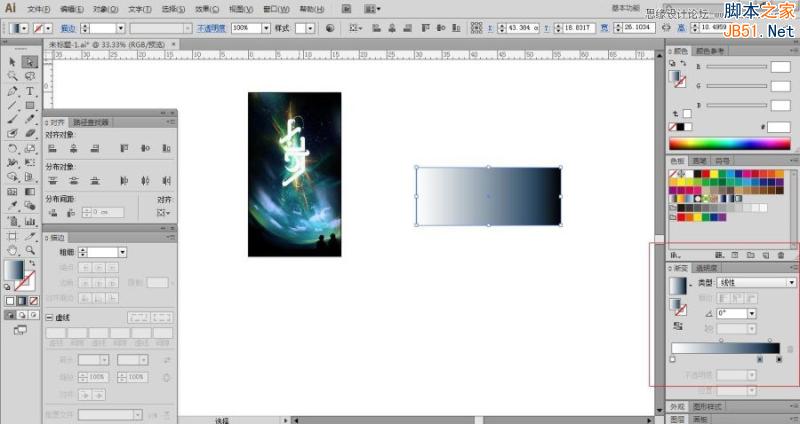
Task: Open stroke weight dropdown in control bar
Action: pos(121,28)
